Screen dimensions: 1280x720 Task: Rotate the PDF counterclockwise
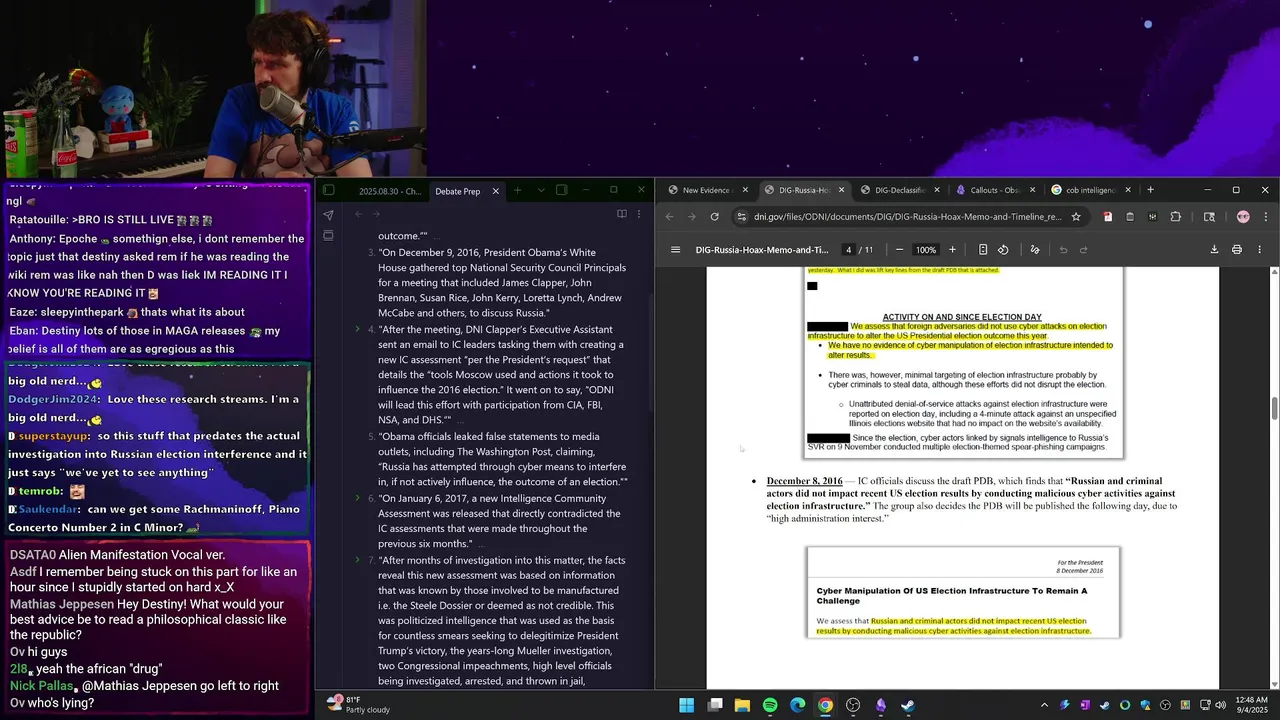1003,250
